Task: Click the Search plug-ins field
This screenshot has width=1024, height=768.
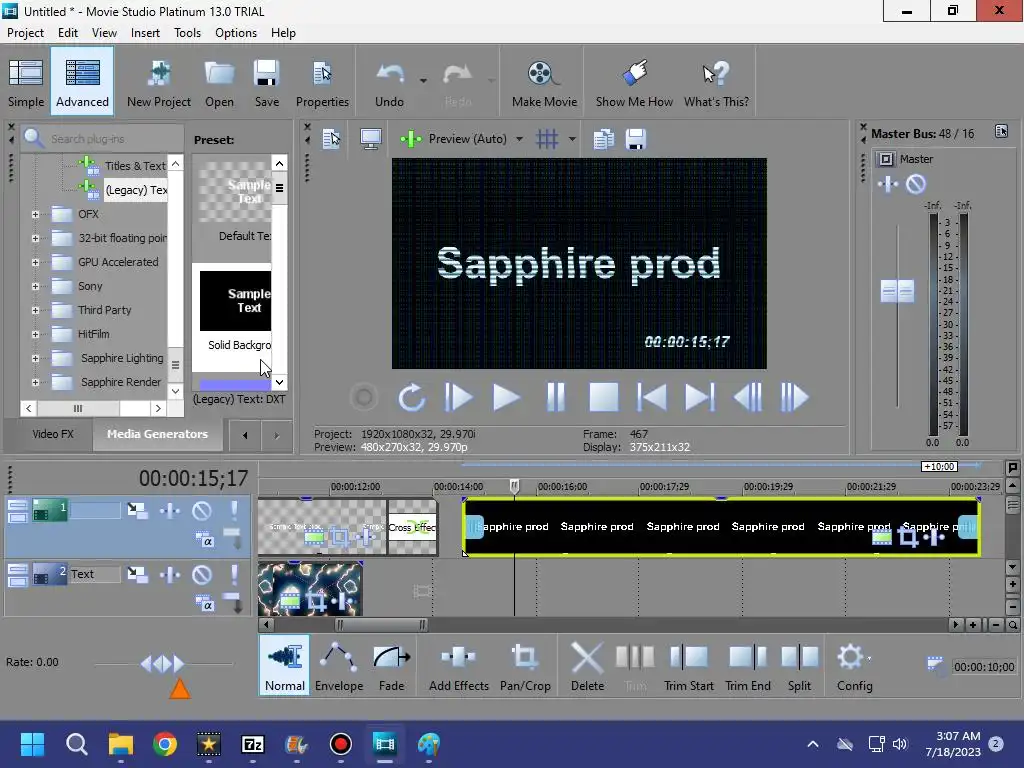Action: (103, 138)
